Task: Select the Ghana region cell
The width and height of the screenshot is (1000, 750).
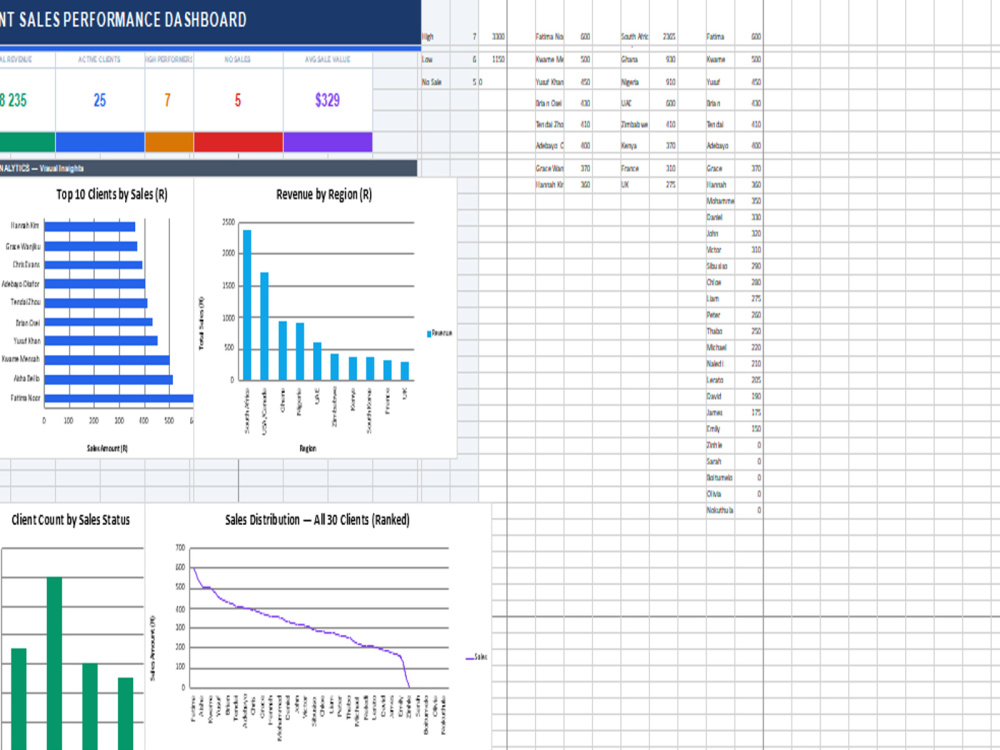Action: 635,59
